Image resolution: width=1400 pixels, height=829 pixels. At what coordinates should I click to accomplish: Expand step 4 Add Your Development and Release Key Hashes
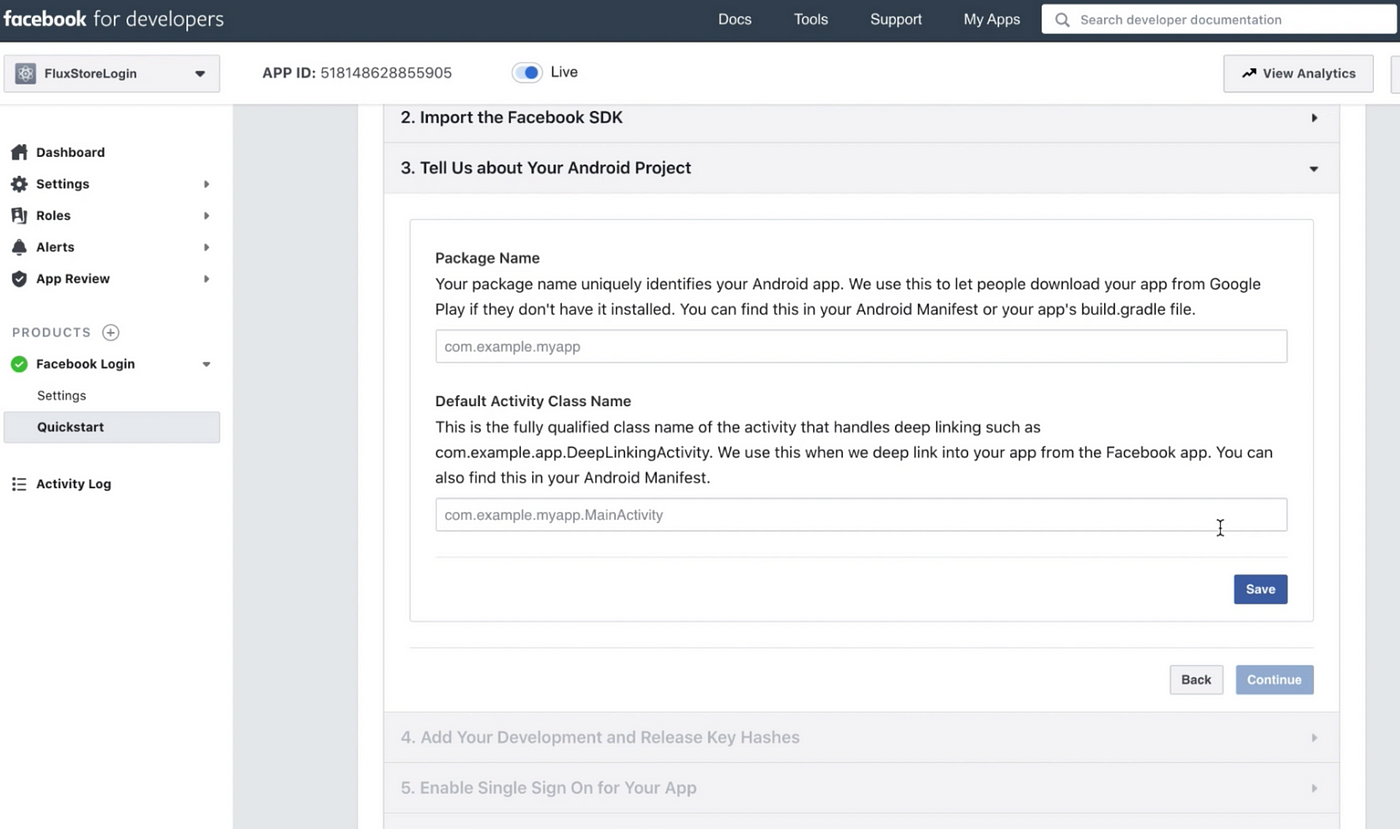(861, 738)
